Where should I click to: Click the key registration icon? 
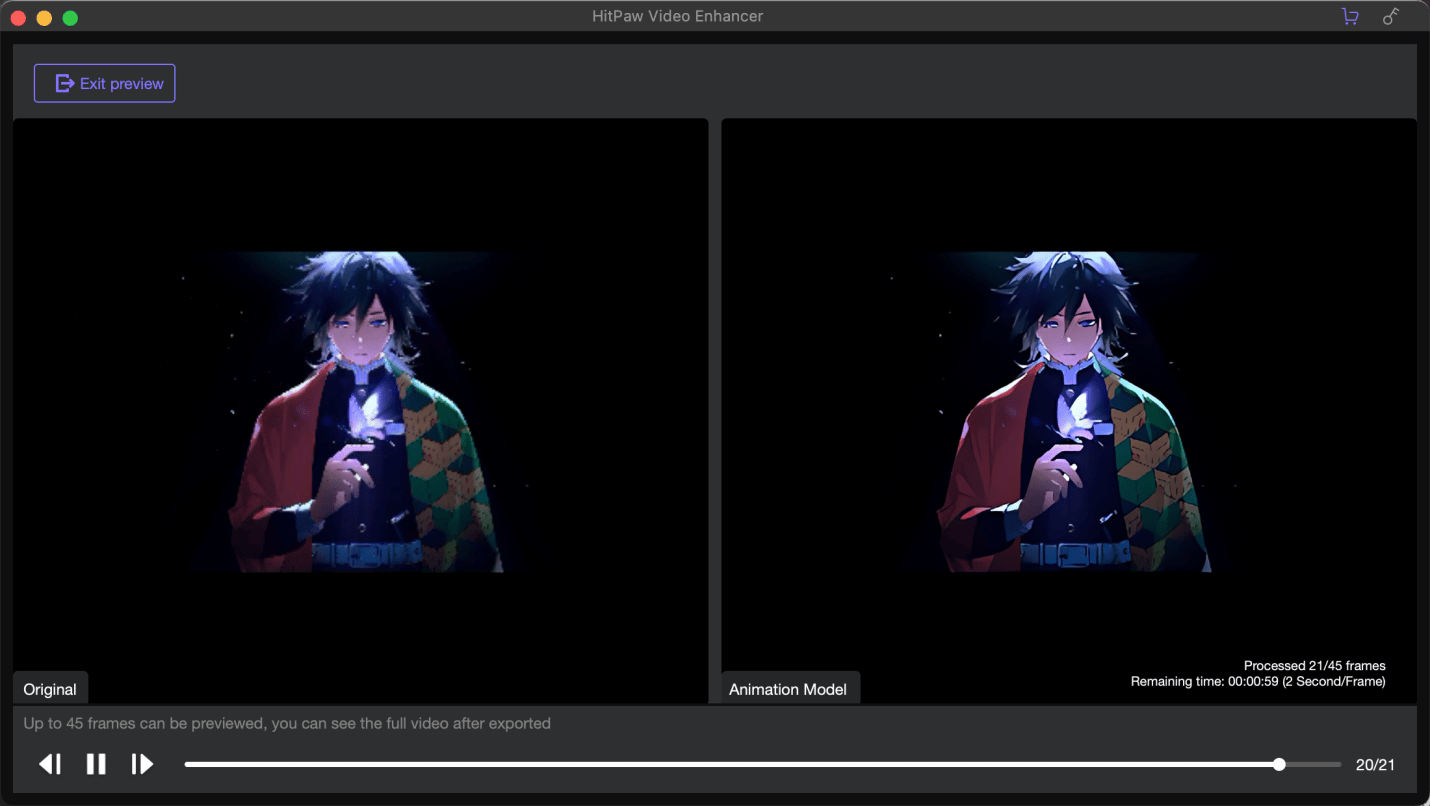(x=1391, y=17)
